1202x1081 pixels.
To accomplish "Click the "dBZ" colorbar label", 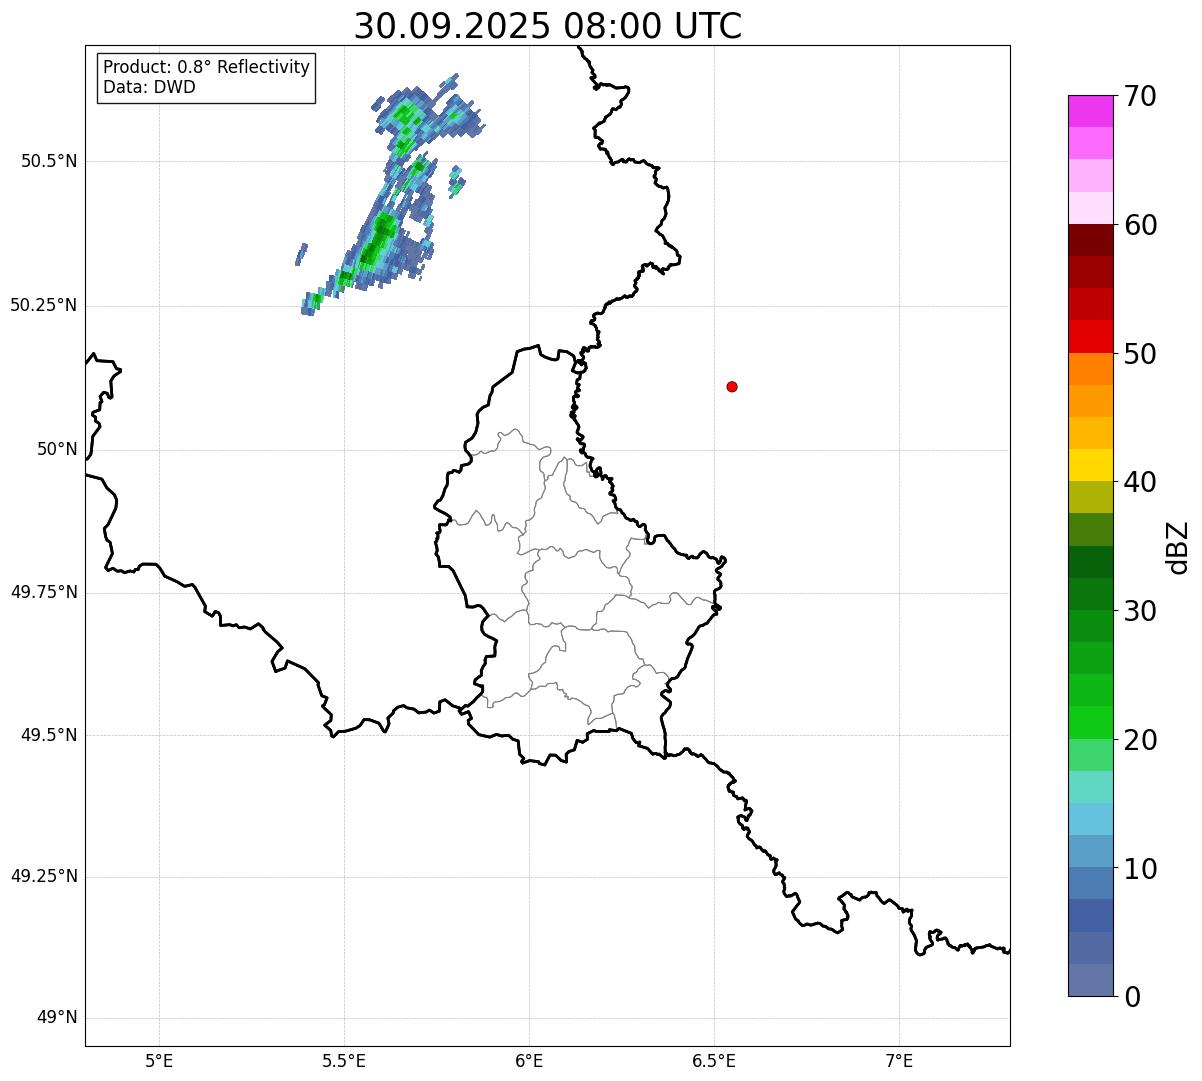I will coord(1178,546).
